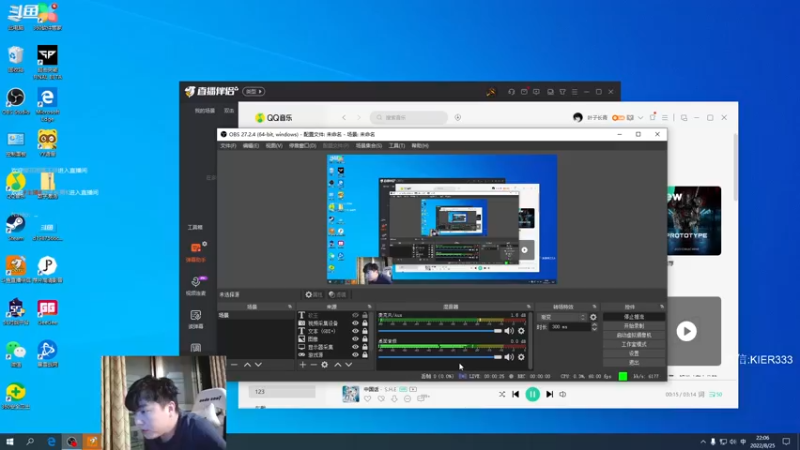
Task: Click 启动虚拟摄像机 button
Action: (x=634, y=335)
